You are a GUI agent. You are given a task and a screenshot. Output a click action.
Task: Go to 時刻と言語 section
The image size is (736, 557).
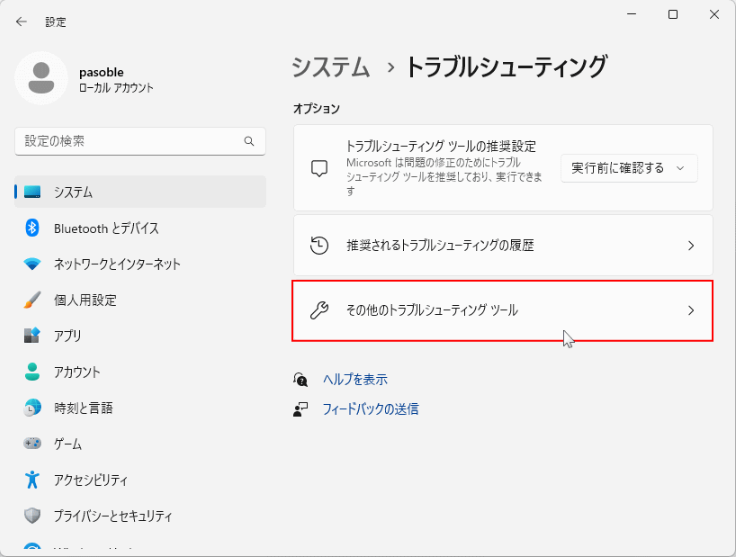[x=83, y=408]
